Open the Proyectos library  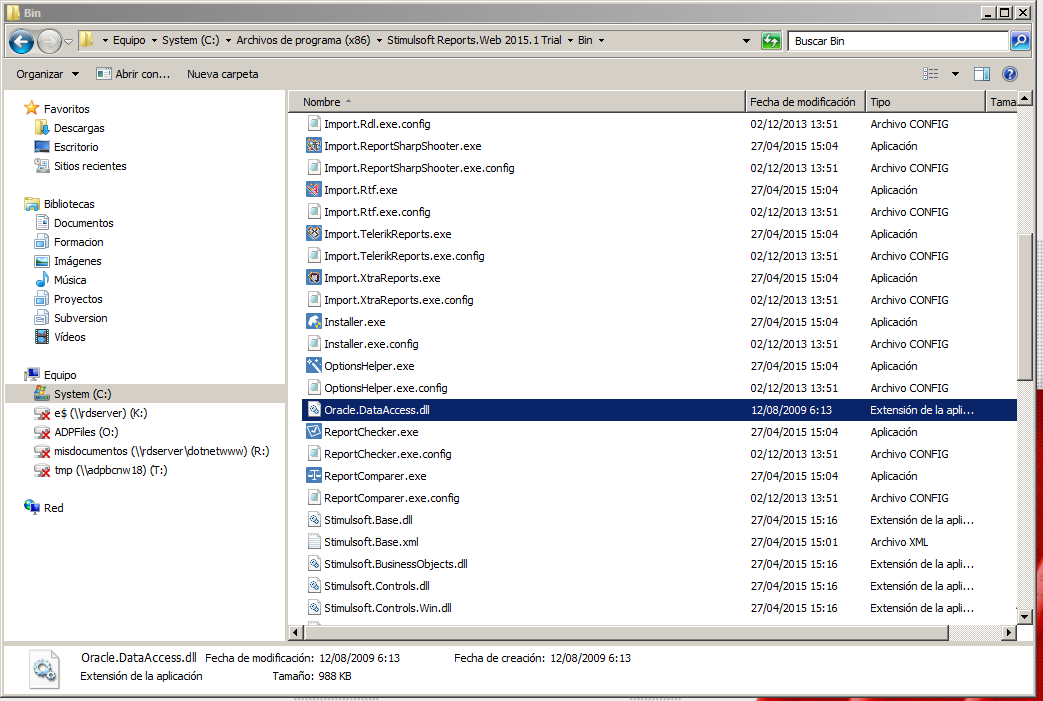(78, 299)
